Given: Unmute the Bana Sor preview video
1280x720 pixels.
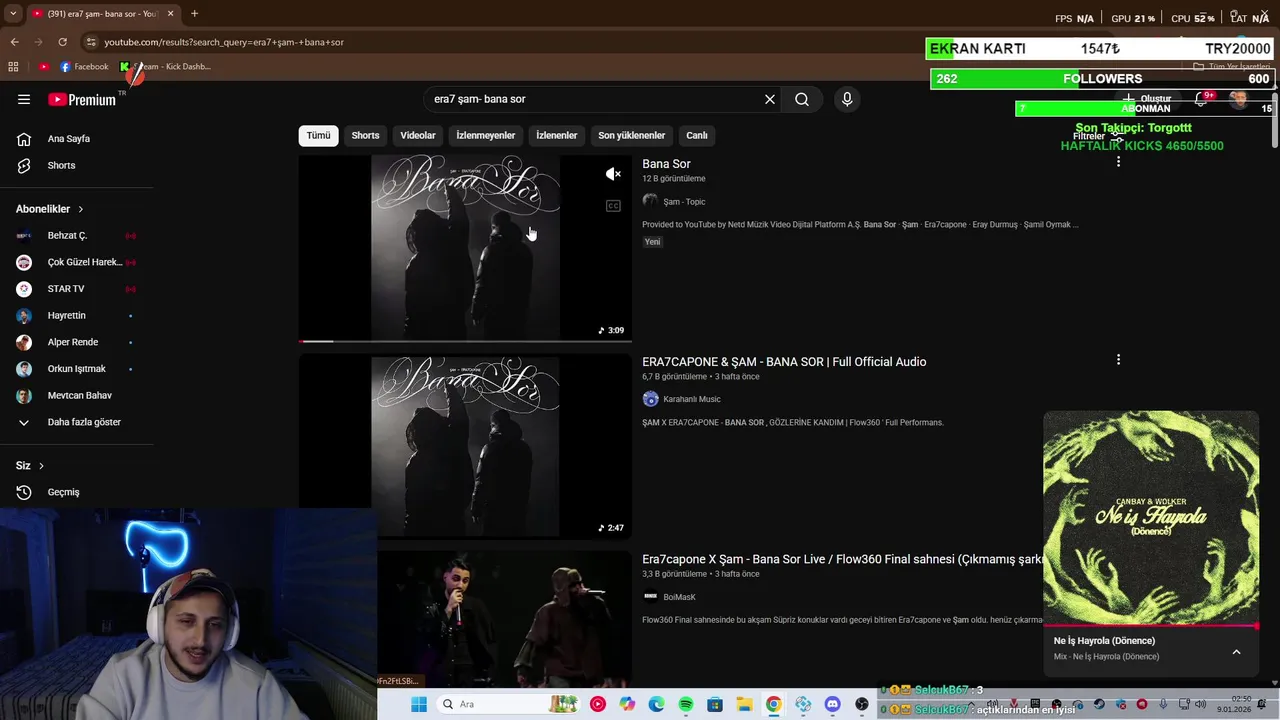Looking at the screenshot, I should (613, 174).
